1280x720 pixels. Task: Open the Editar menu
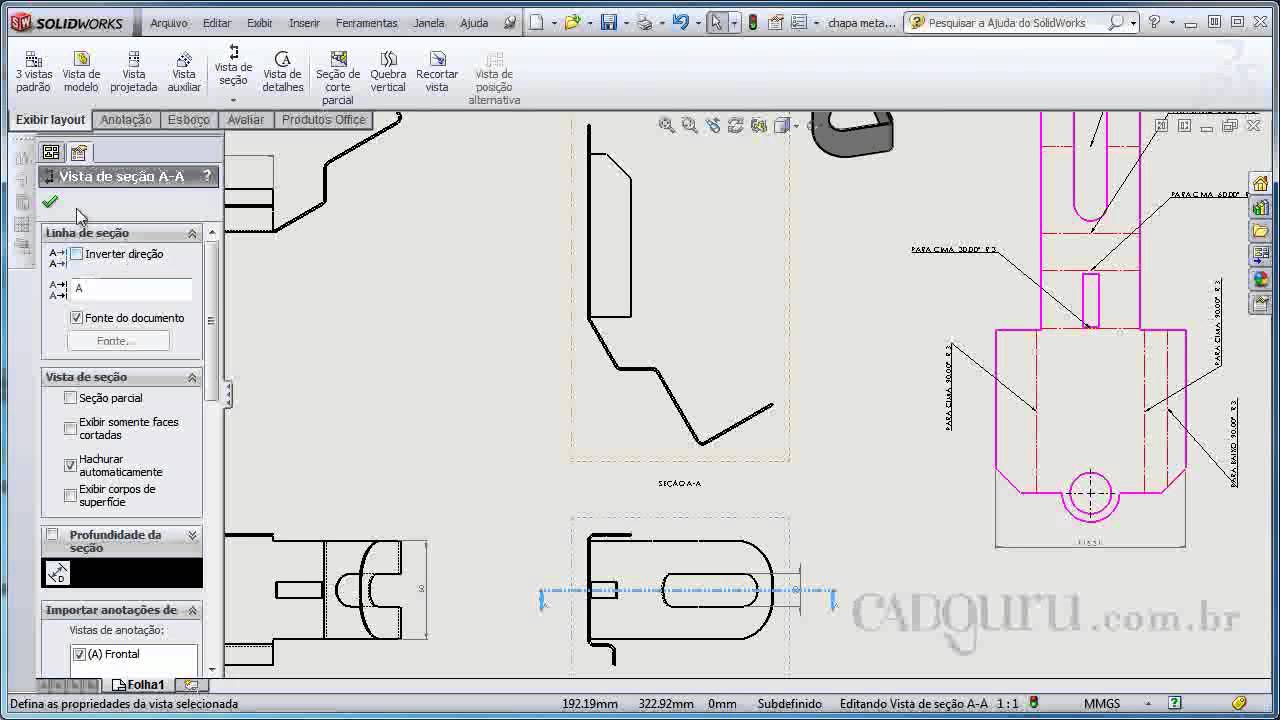pyautogui.click(x=217, y=23)
